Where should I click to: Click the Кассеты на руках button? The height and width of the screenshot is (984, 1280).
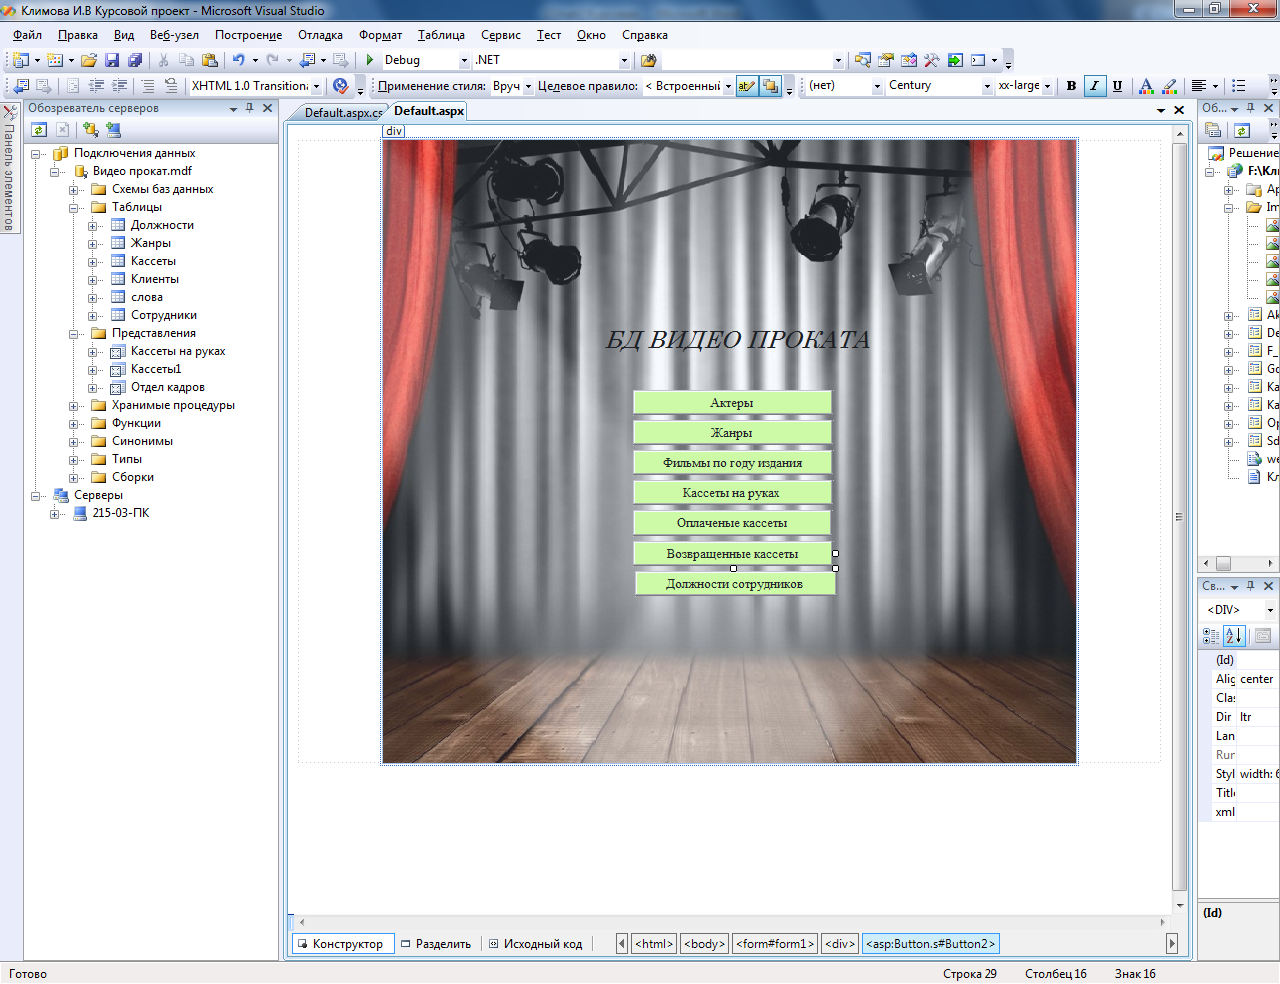[x=732, y=492]
